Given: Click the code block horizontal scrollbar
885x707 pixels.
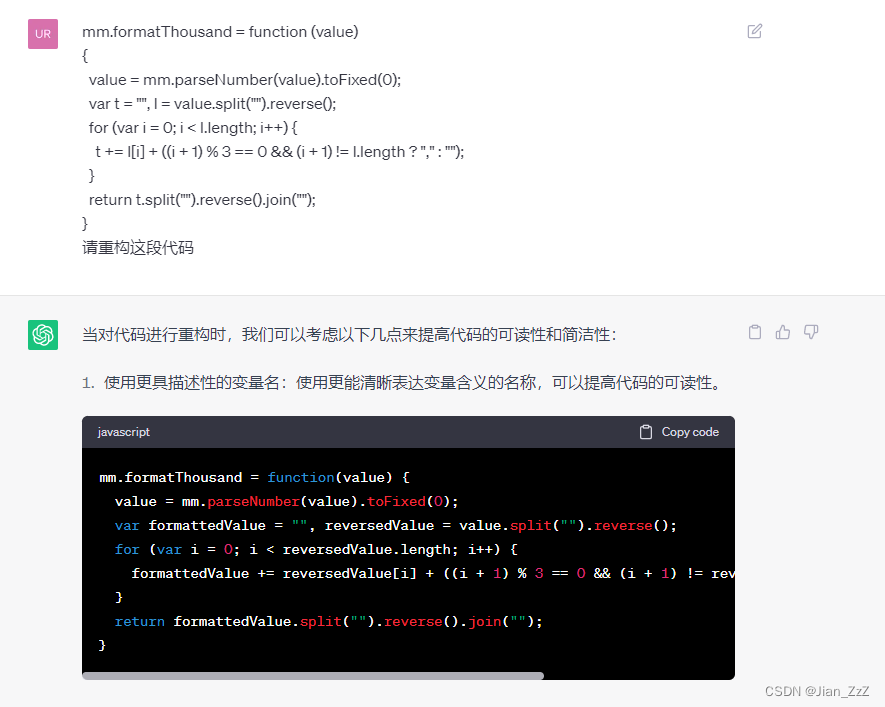Looking at the screenshot, I should [313, 675].
